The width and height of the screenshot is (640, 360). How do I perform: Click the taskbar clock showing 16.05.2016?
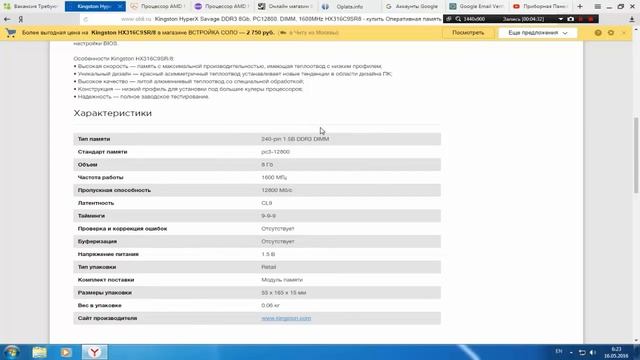[x=616, y=352]
